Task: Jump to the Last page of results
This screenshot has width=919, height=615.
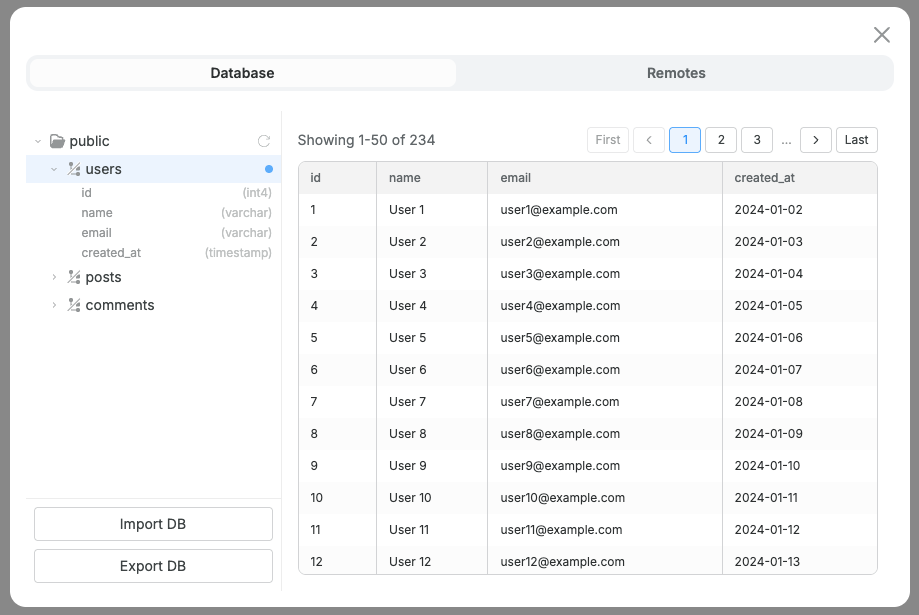Action: 856,140
